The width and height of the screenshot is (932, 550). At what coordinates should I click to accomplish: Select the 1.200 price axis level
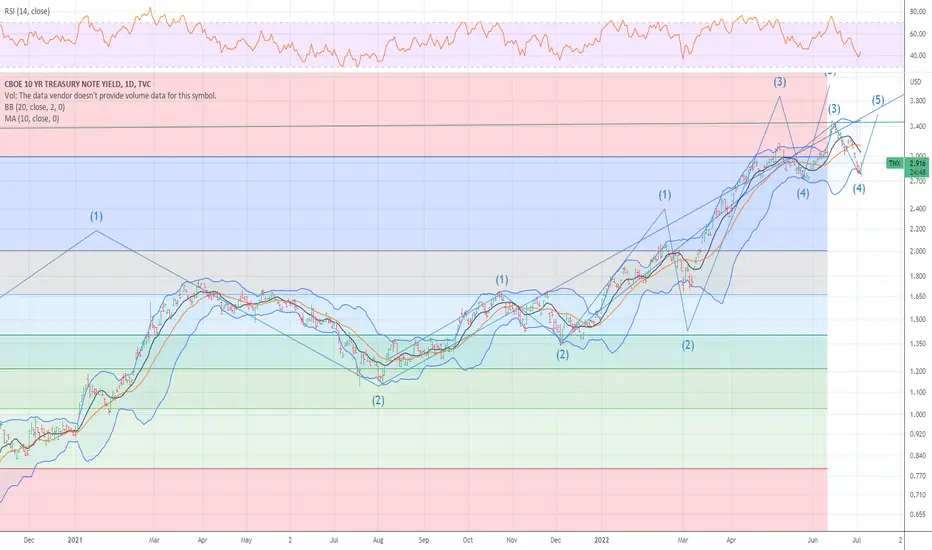point(917,371)
